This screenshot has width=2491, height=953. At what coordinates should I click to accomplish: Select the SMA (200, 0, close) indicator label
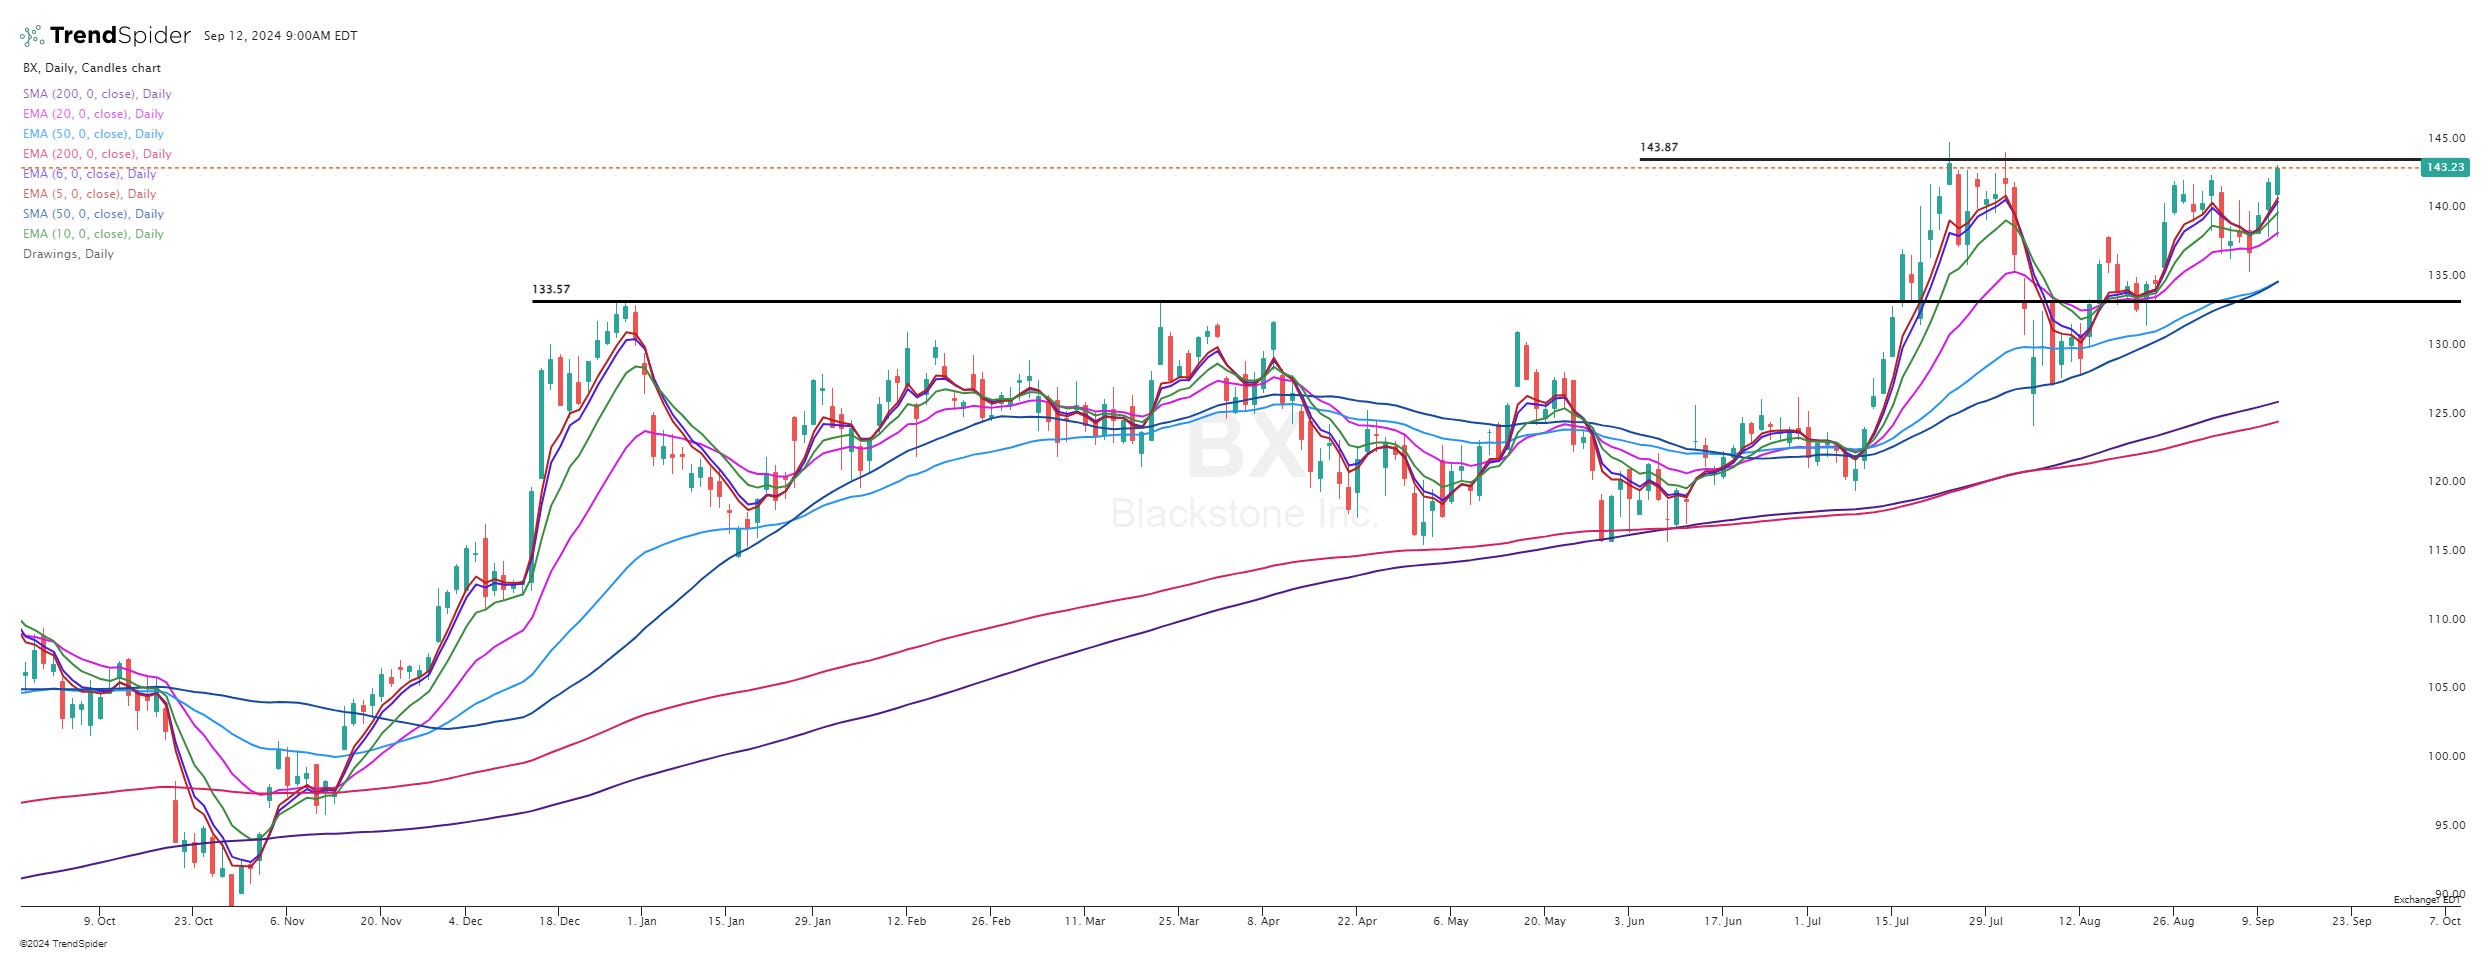(97, 94)
